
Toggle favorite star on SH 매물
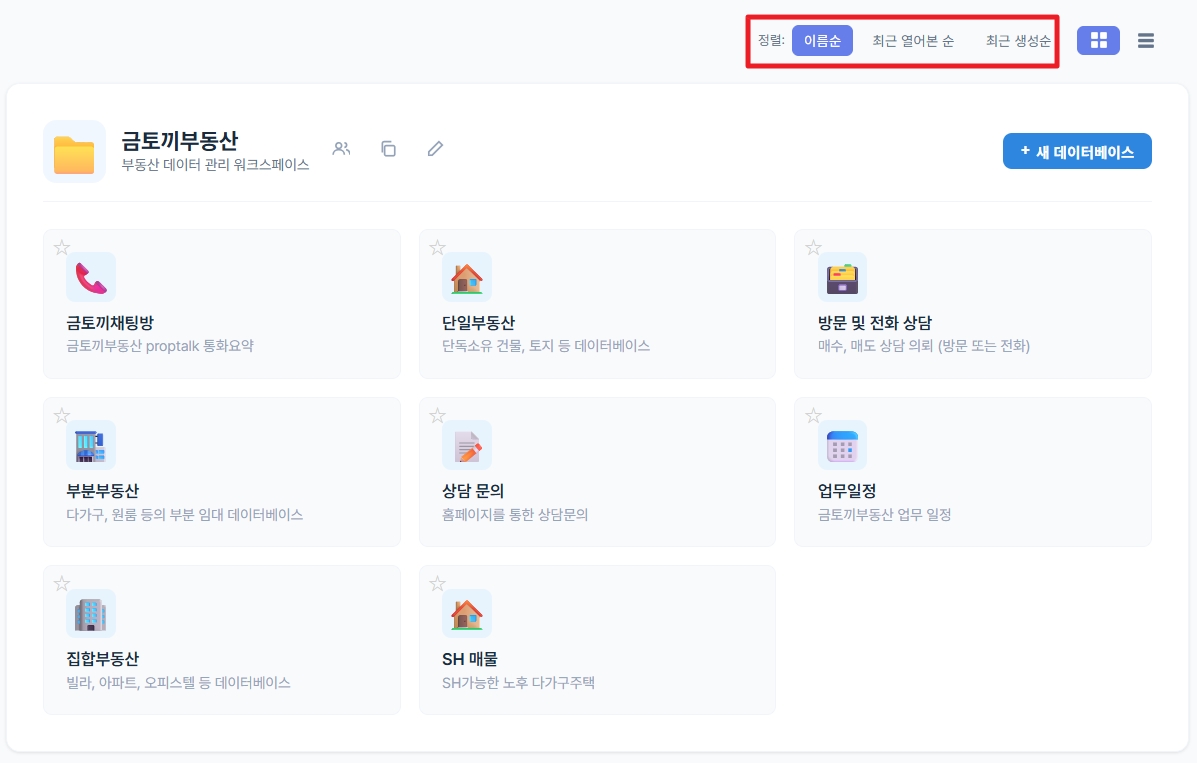[x=437, y=584]
